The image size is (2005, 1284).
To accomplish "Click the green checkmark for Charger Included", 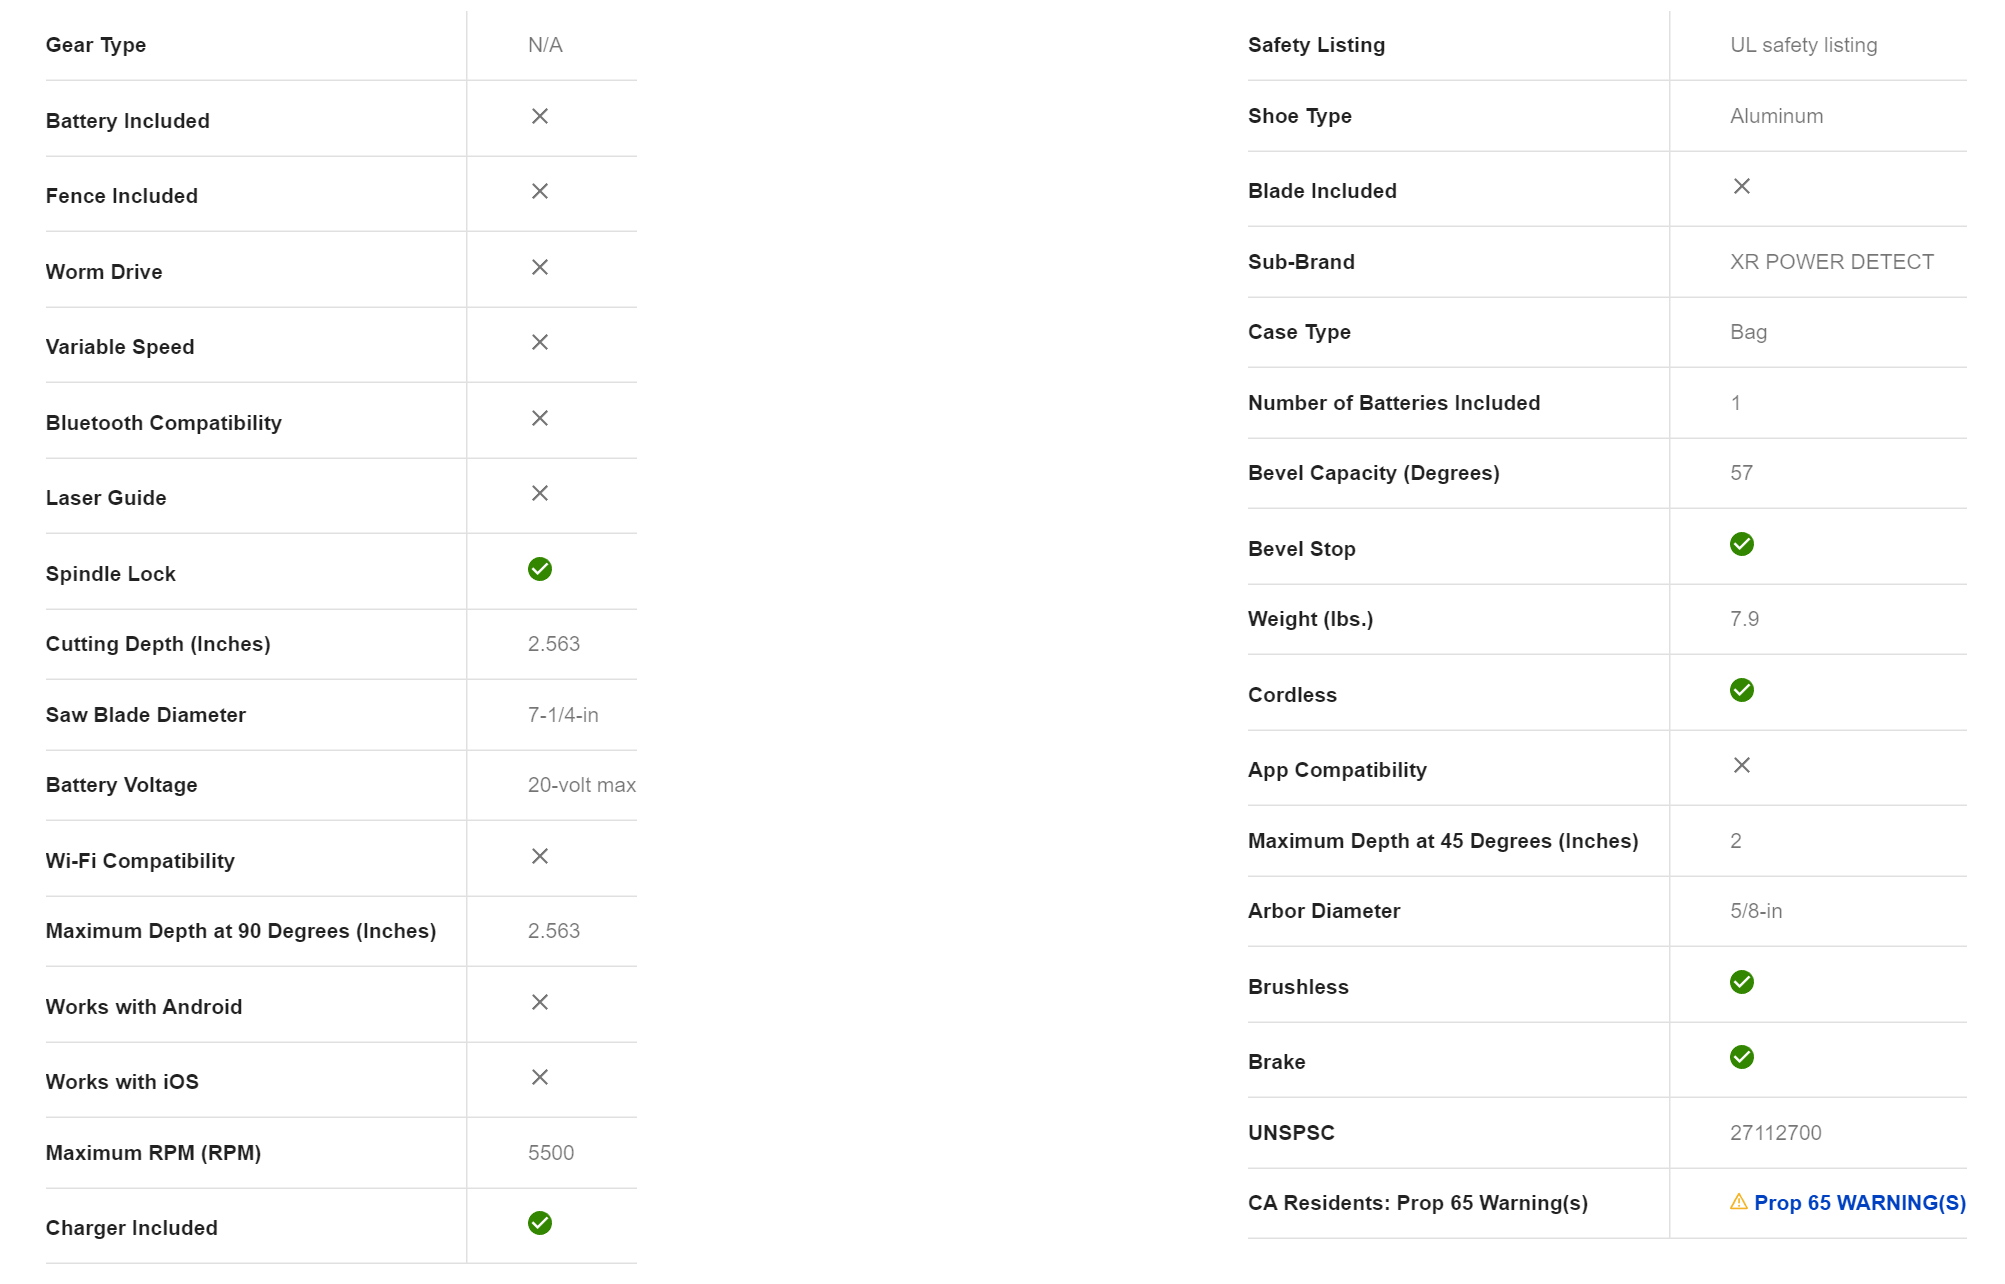I will pyautogui.click(x=540, y=1223).
